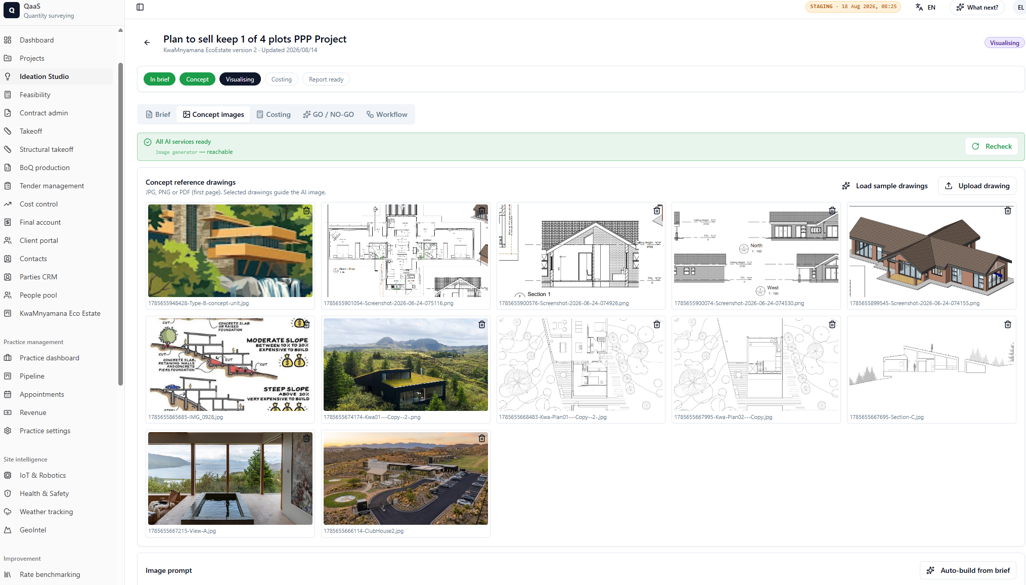The height and width of the screenshot is (585, 1026).
Task: Delete the ClubHouse2 image via trash icon
Action: [482, 438]
